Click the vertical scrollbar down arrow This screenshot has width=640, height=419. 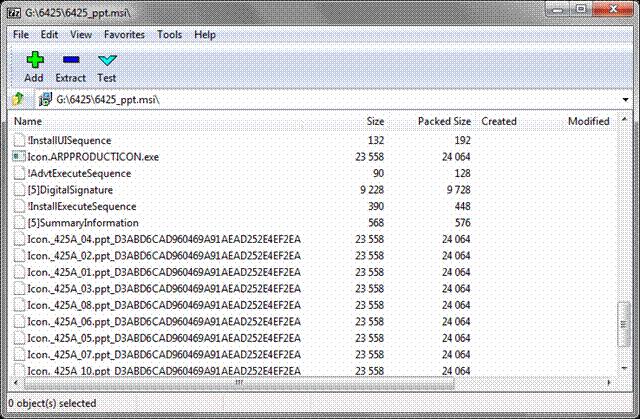point(624,369)
